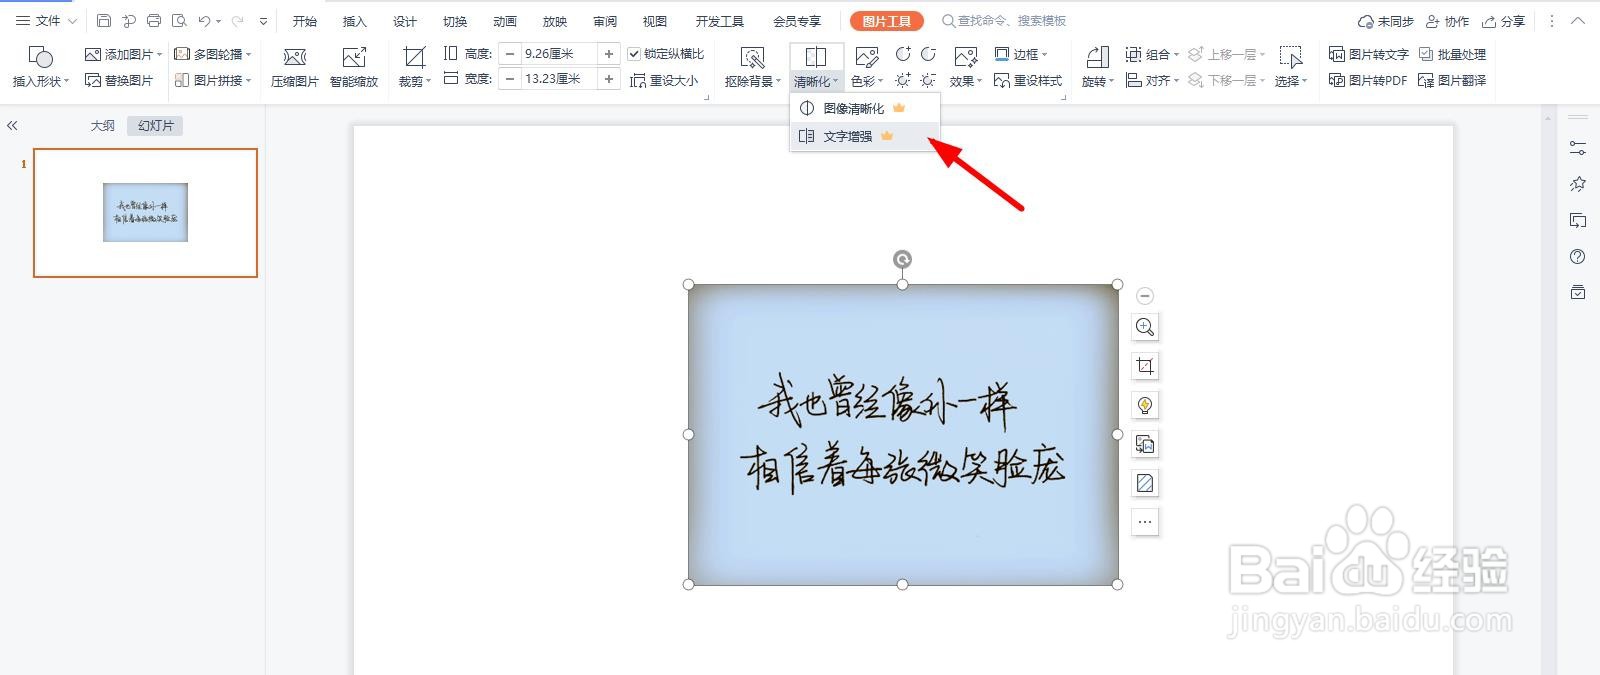The width and height of the screenshot is (1600, 675).
Task: Switch to the 视图 ribbon tab
Action: coord(655,21)
